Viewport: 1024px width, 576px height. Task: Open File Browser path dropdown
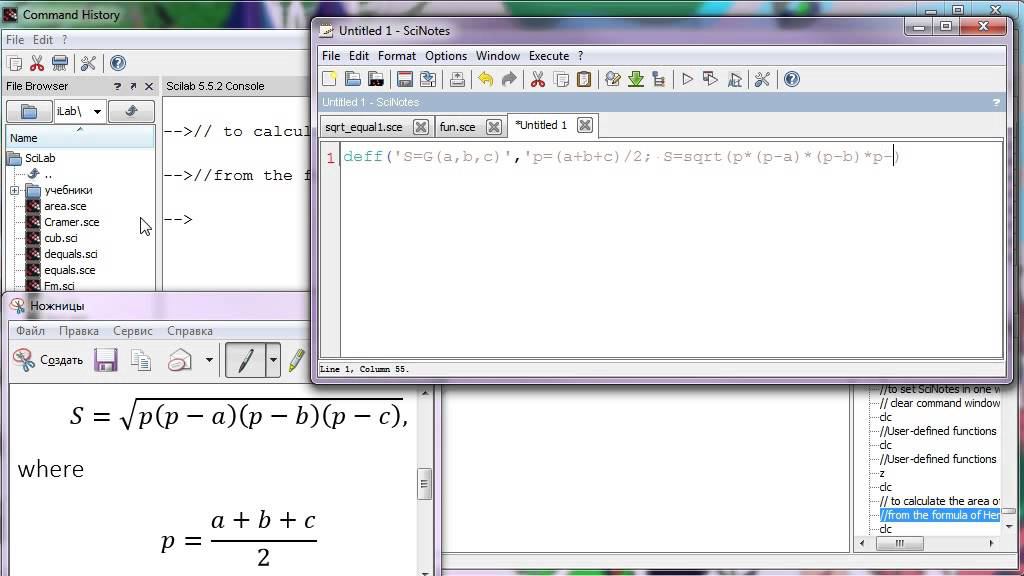click(x=97, y=112)
